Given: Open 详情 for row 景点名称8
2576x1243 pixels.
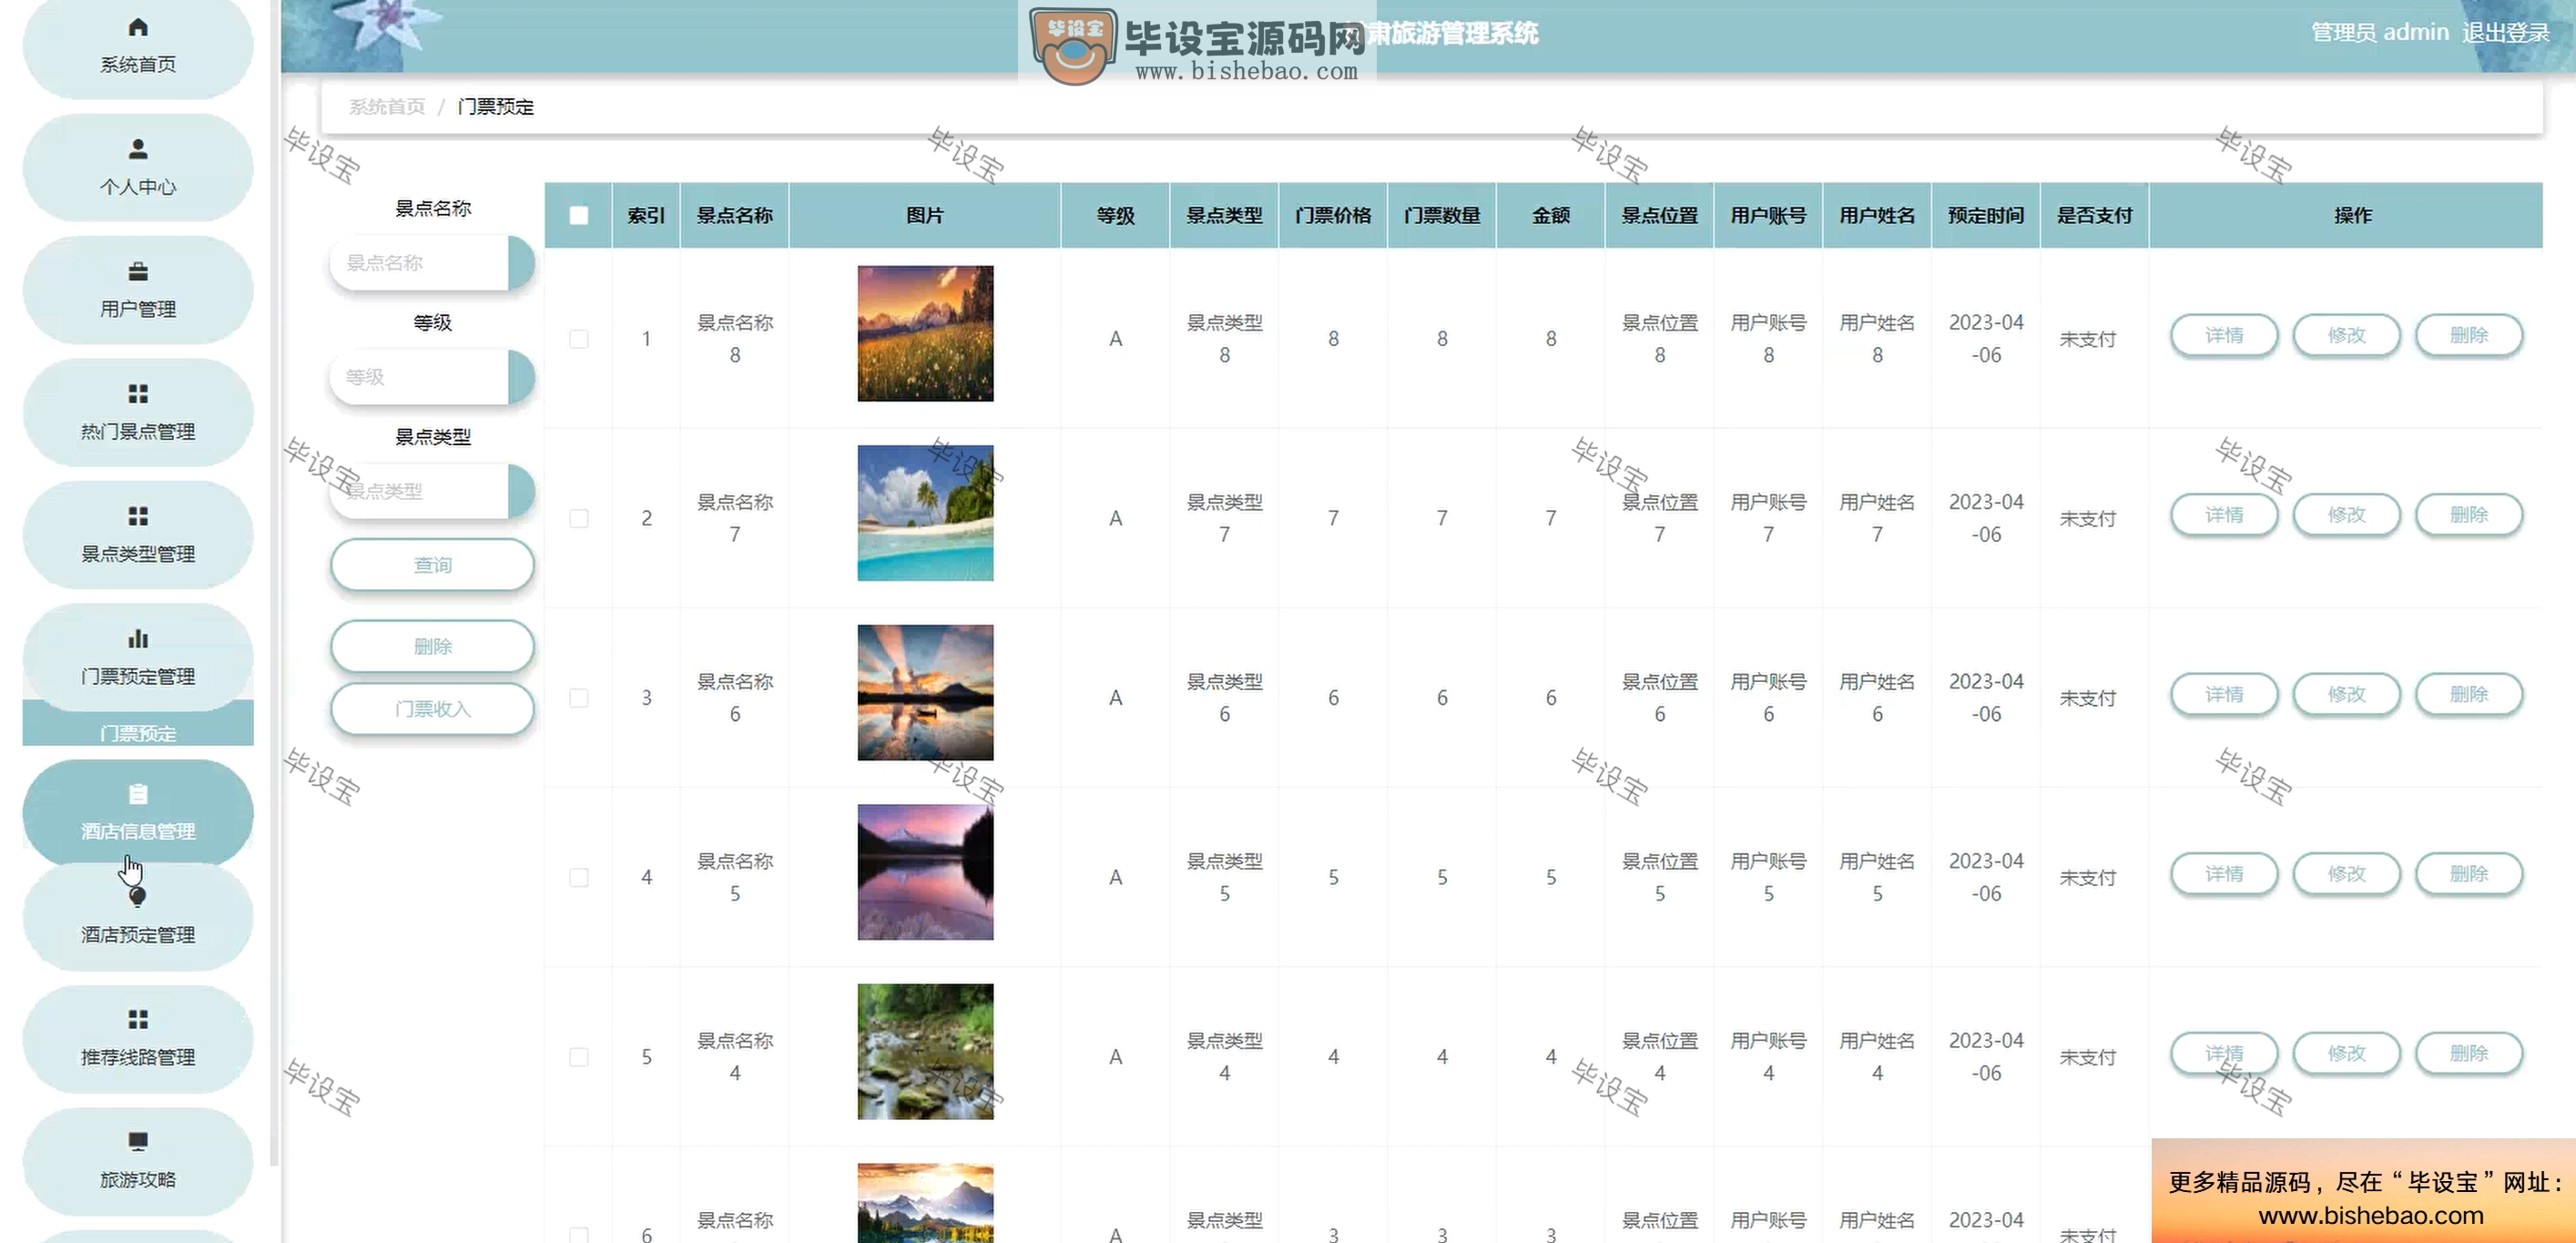Looking at the screenshot, I should 2224,335.
